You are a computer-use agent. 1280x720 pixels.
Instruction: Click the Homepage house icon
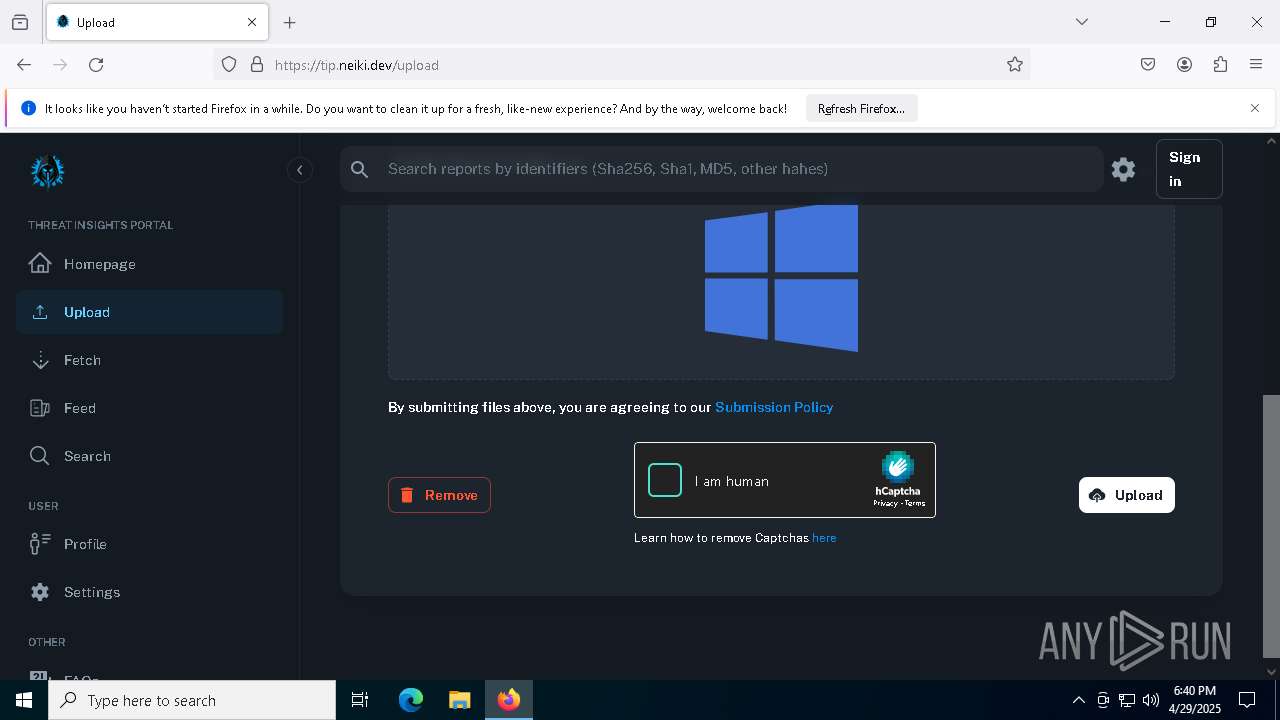click(x=40, y=264)
